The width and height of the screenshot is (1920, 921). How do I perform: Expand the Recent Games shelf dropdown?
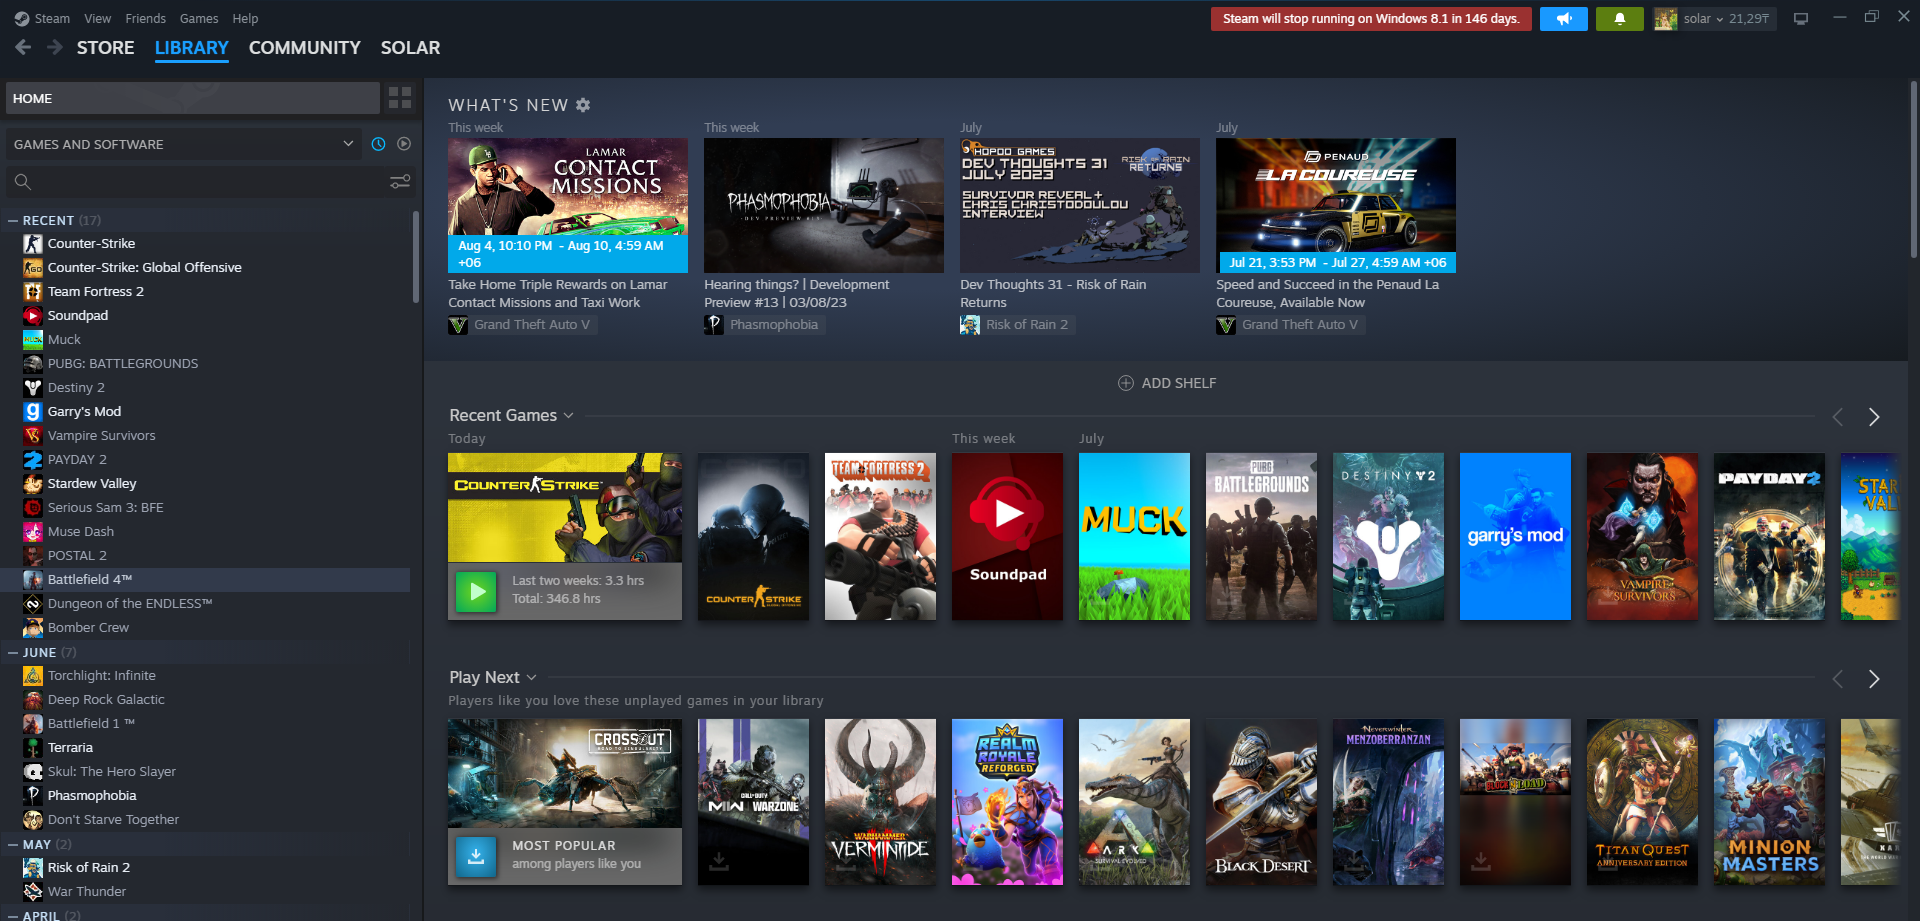[568, 416]
